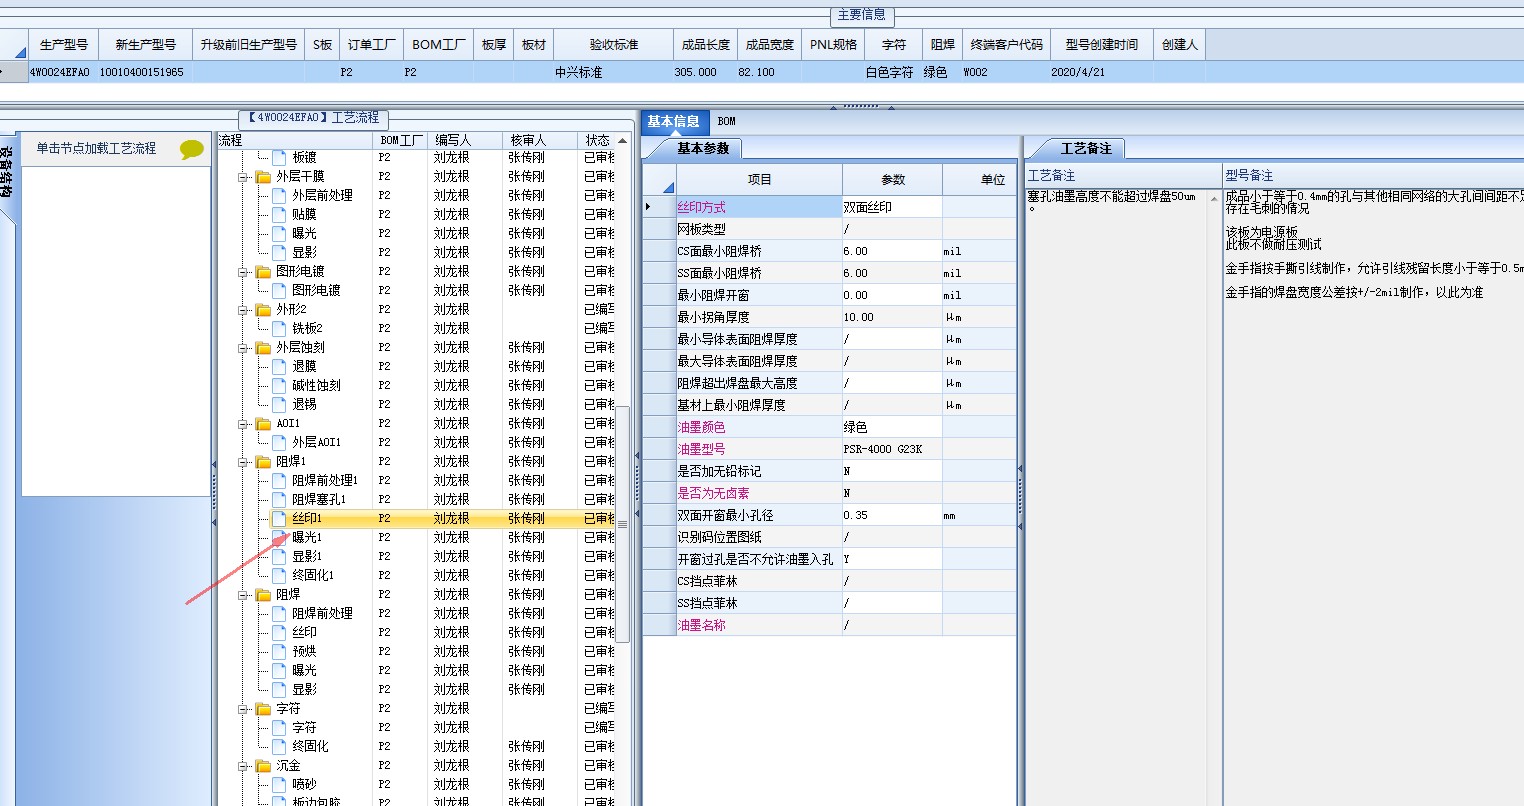This screenshot has height=806, width=1524.
Task: Click the document icon beside 终固化
Action: [280, 746]
